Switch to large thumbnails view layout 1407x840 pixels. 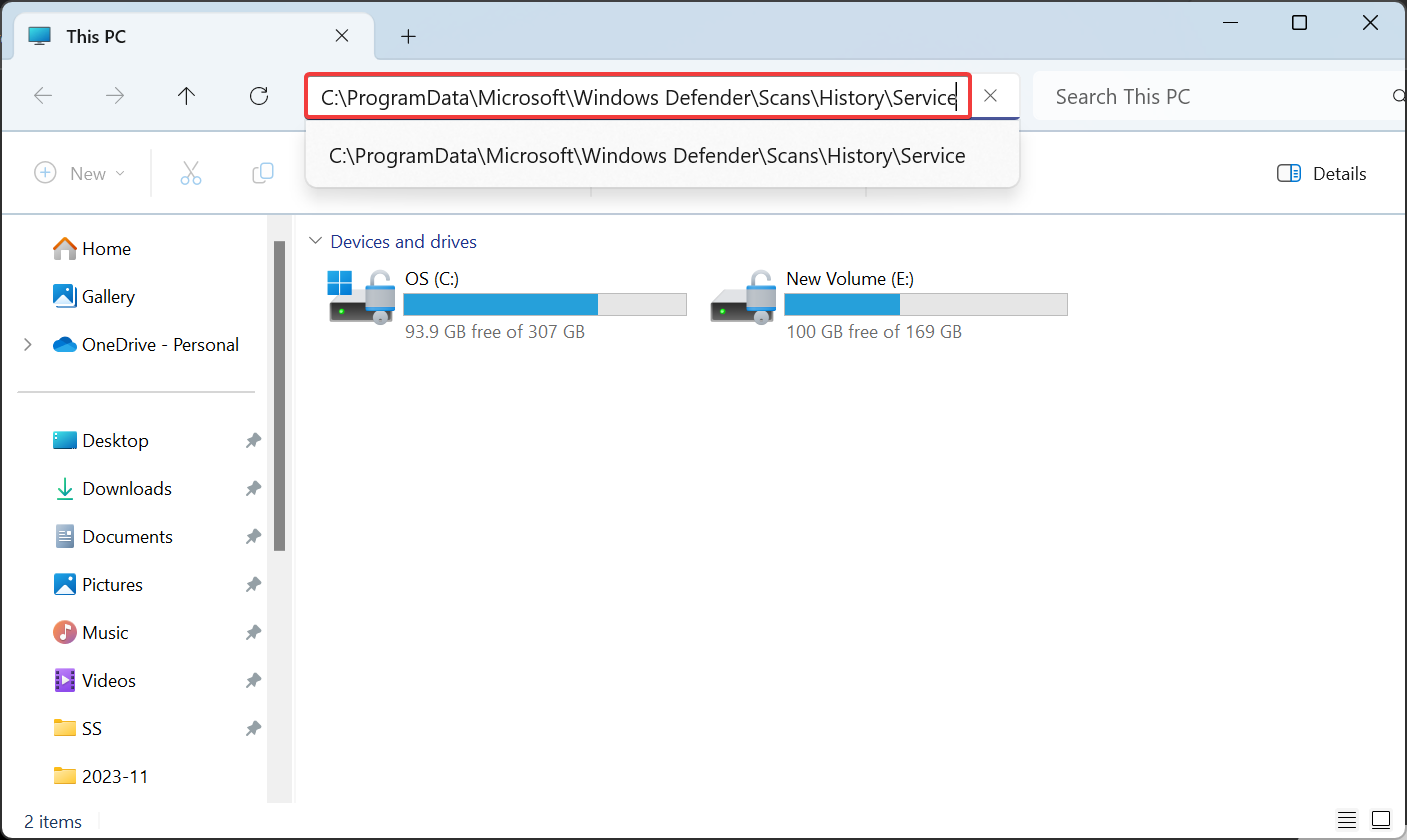point(1381,821)
